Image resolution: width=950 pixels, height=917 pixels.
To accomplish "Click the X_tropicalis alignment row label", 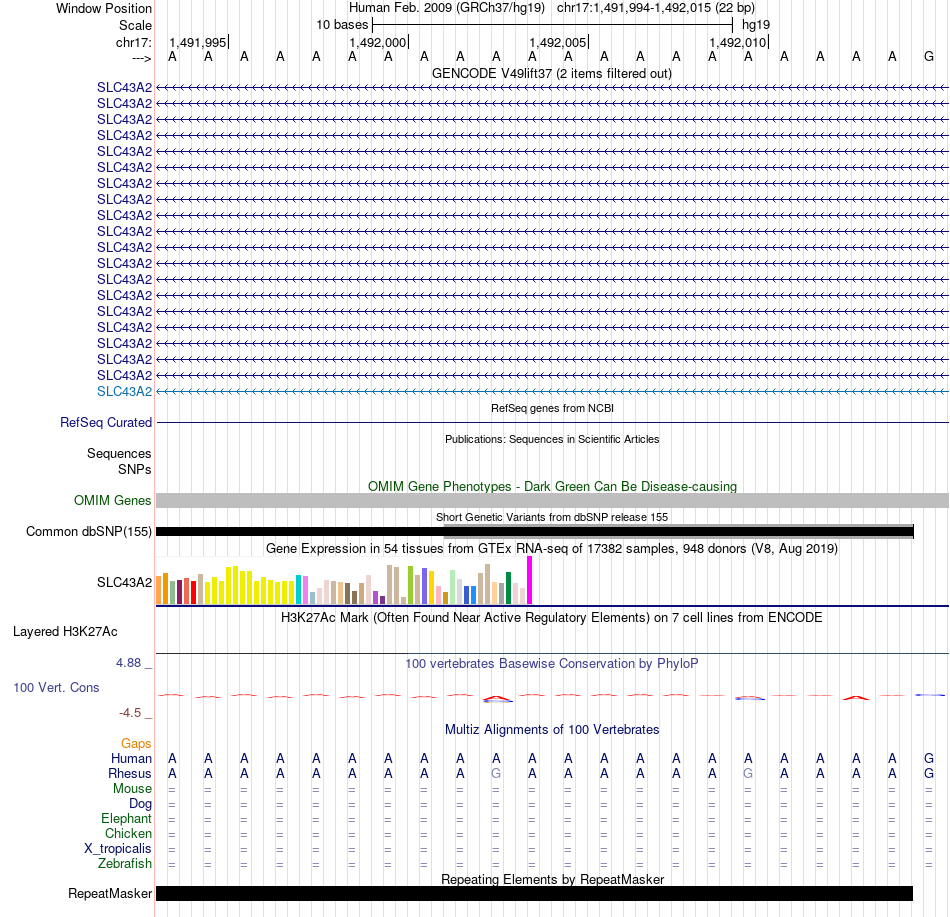I will coord(118,849).
